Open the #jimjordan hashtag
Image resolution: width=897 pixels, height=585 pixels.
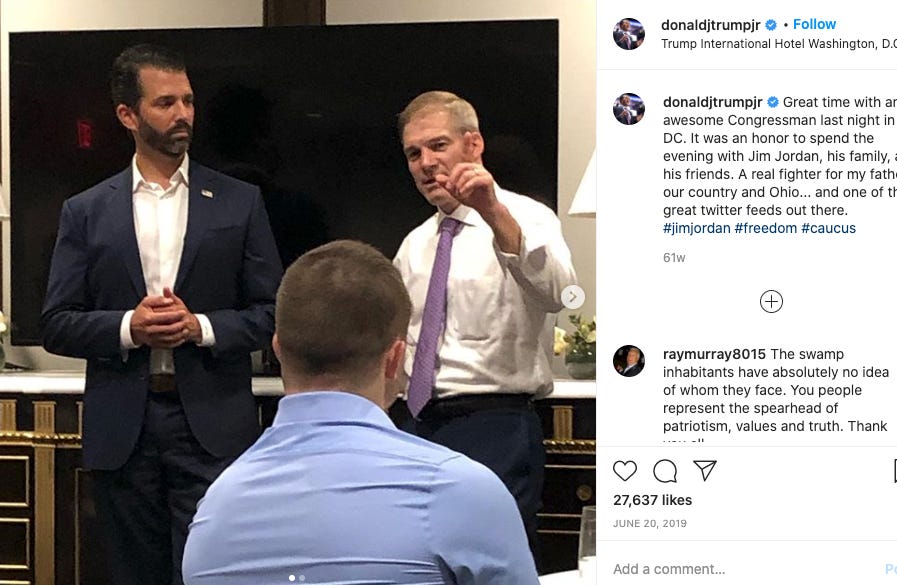pos(697,228)
